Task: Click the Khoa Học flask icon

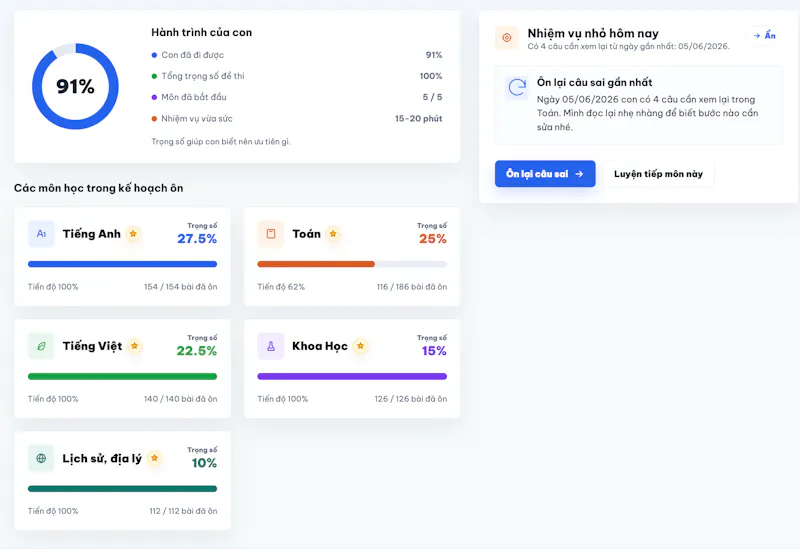Action: [x=271, y=346]
